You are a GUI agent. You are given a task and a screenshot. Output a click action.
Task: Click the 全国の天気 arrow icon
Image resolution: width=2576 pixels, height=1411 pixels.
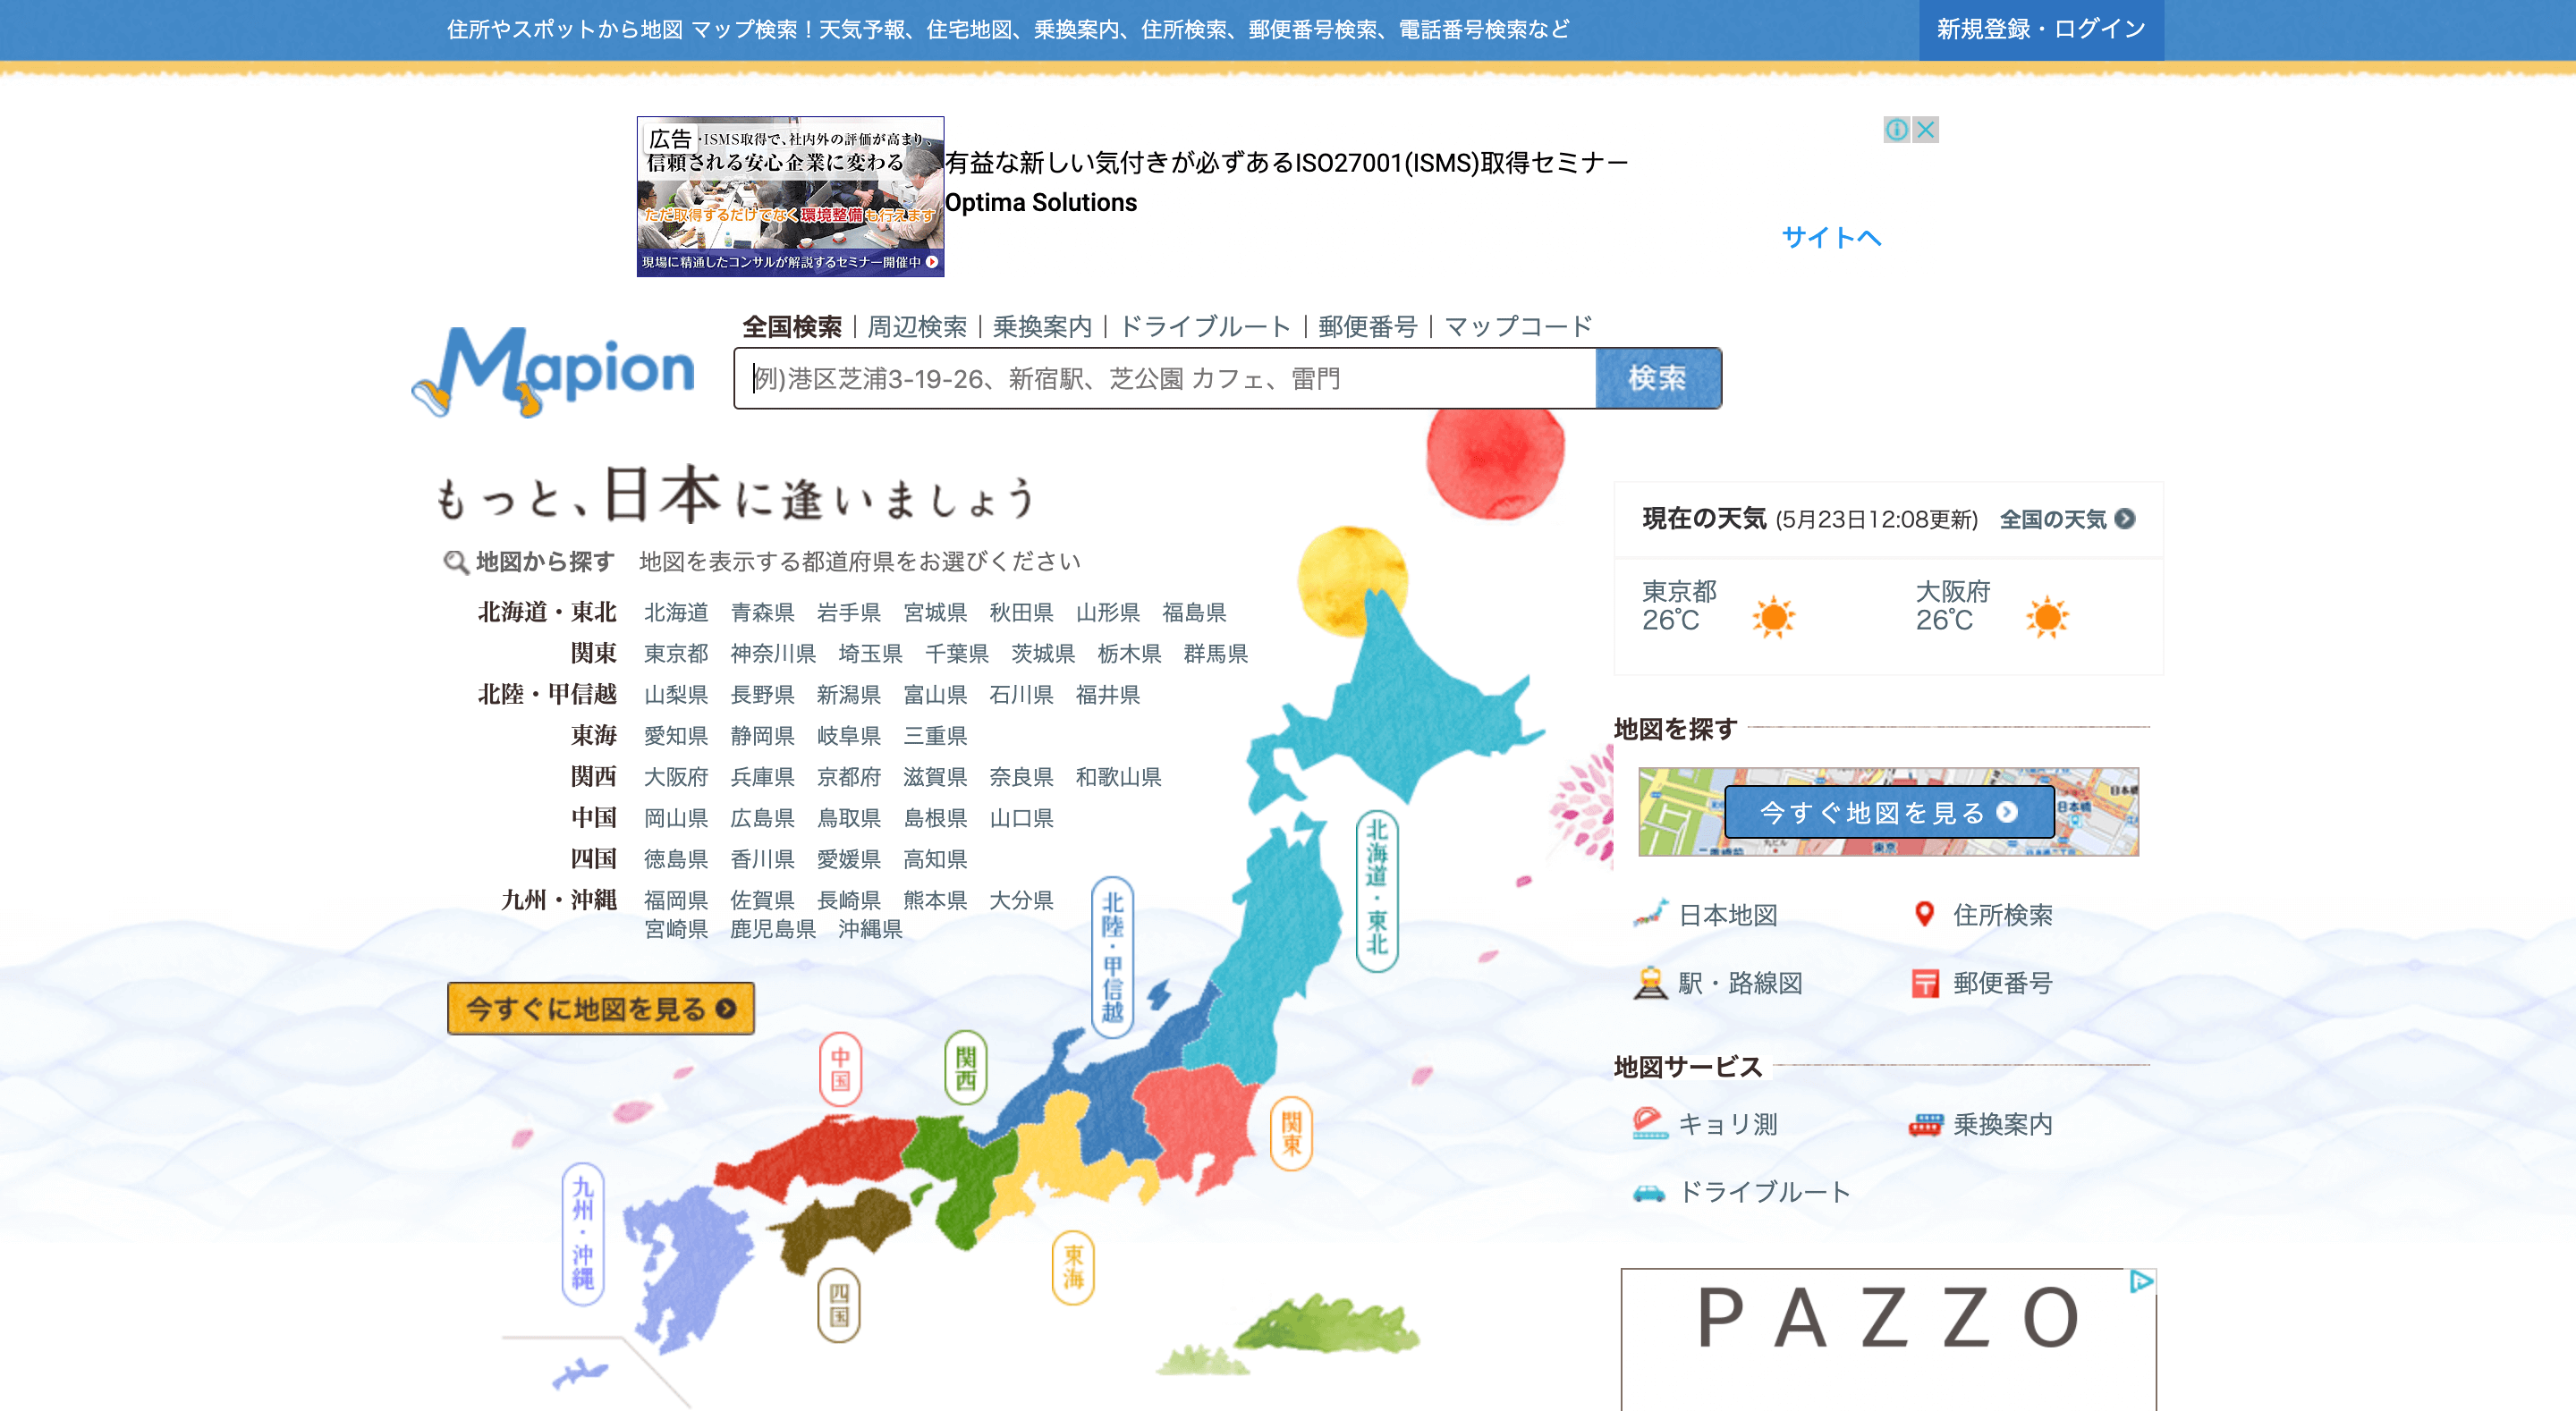[2125, 519]
